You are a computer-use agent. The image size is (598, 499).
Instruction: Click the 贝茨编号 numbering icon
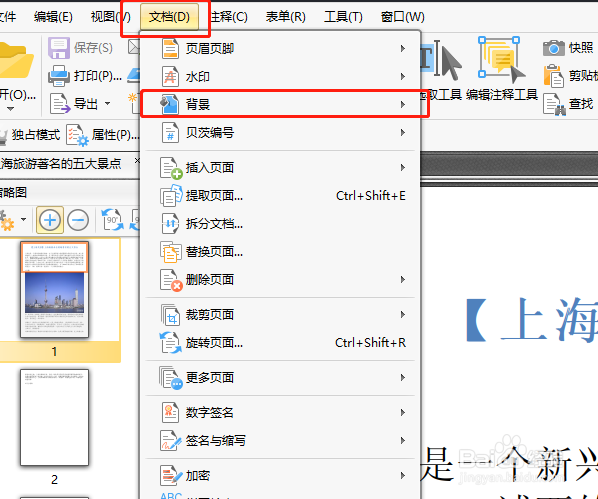(170, 133)
